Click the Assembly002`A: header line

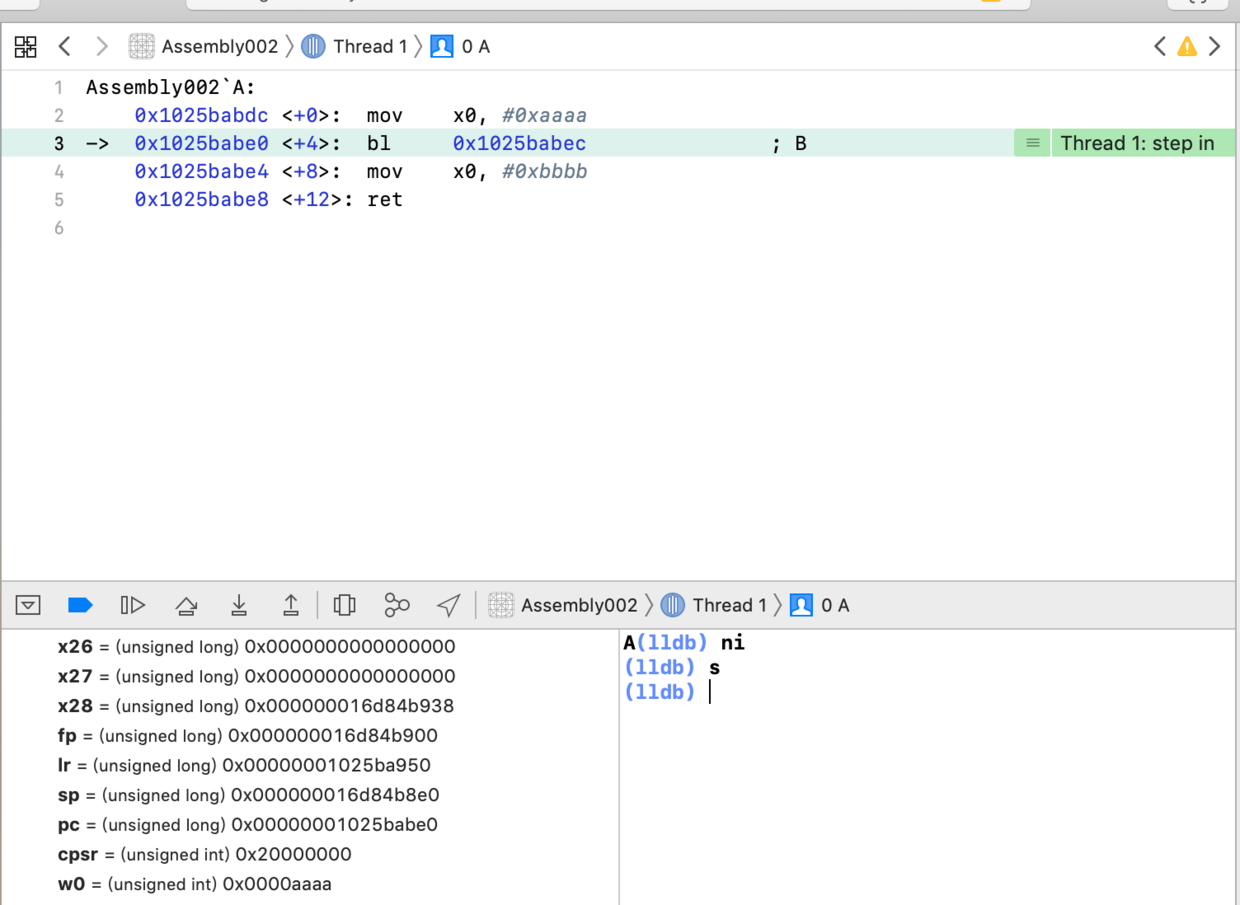[171, 87]
